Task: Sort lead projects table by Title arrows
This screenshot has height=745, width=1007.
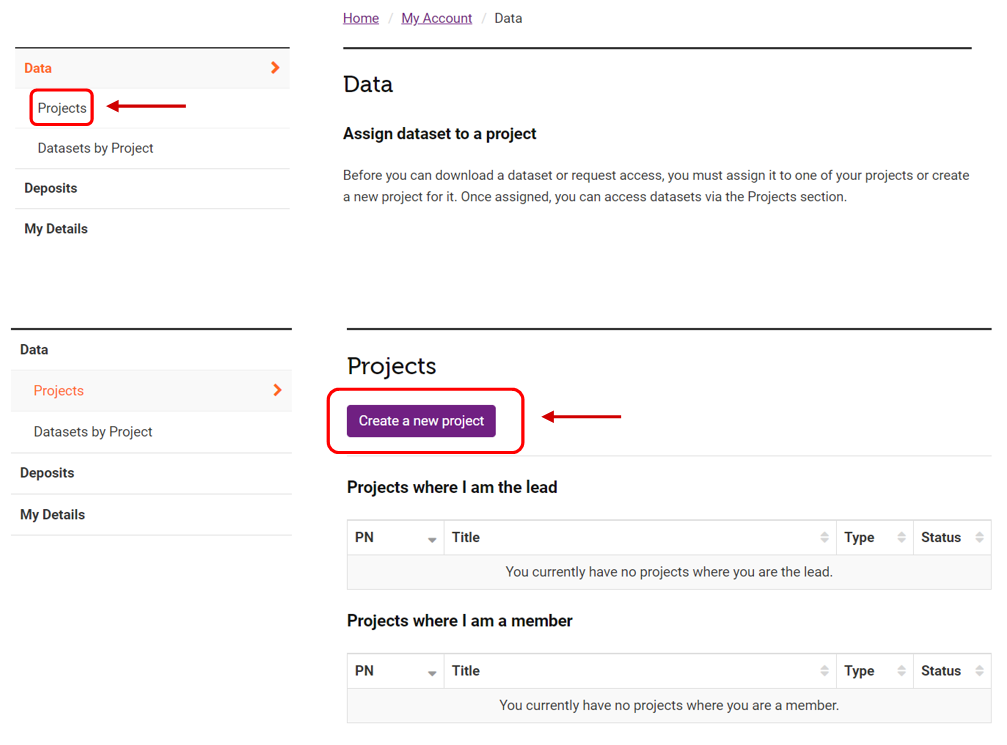Action: click(825, 538)
